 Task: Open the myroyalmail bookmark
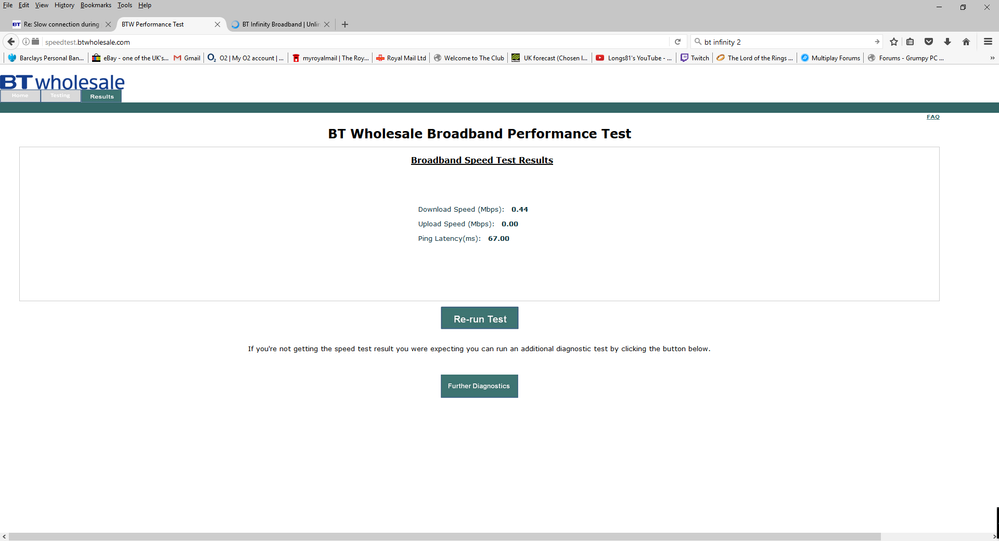click(330, 58)
